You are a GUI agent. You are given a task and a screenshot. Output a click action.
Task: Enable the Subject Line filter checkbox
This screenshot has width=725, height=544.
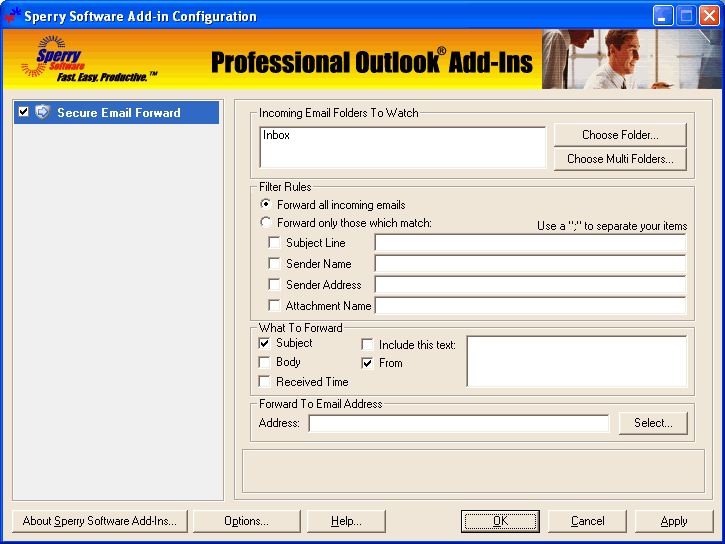coord(274,243)
